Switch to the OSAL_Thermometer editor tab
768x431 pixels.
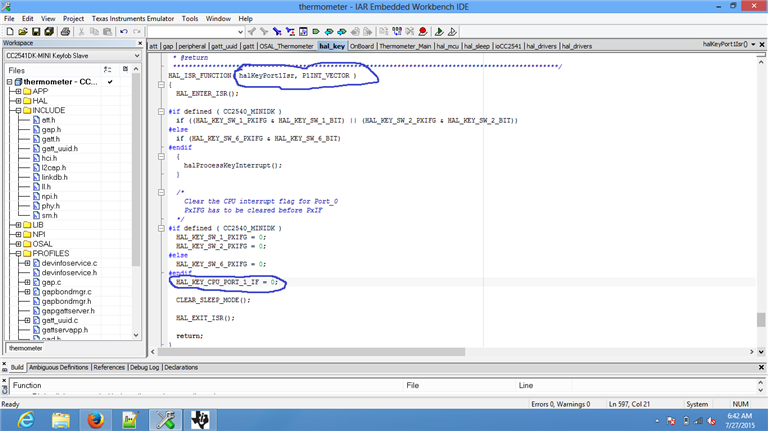[287, 46]
